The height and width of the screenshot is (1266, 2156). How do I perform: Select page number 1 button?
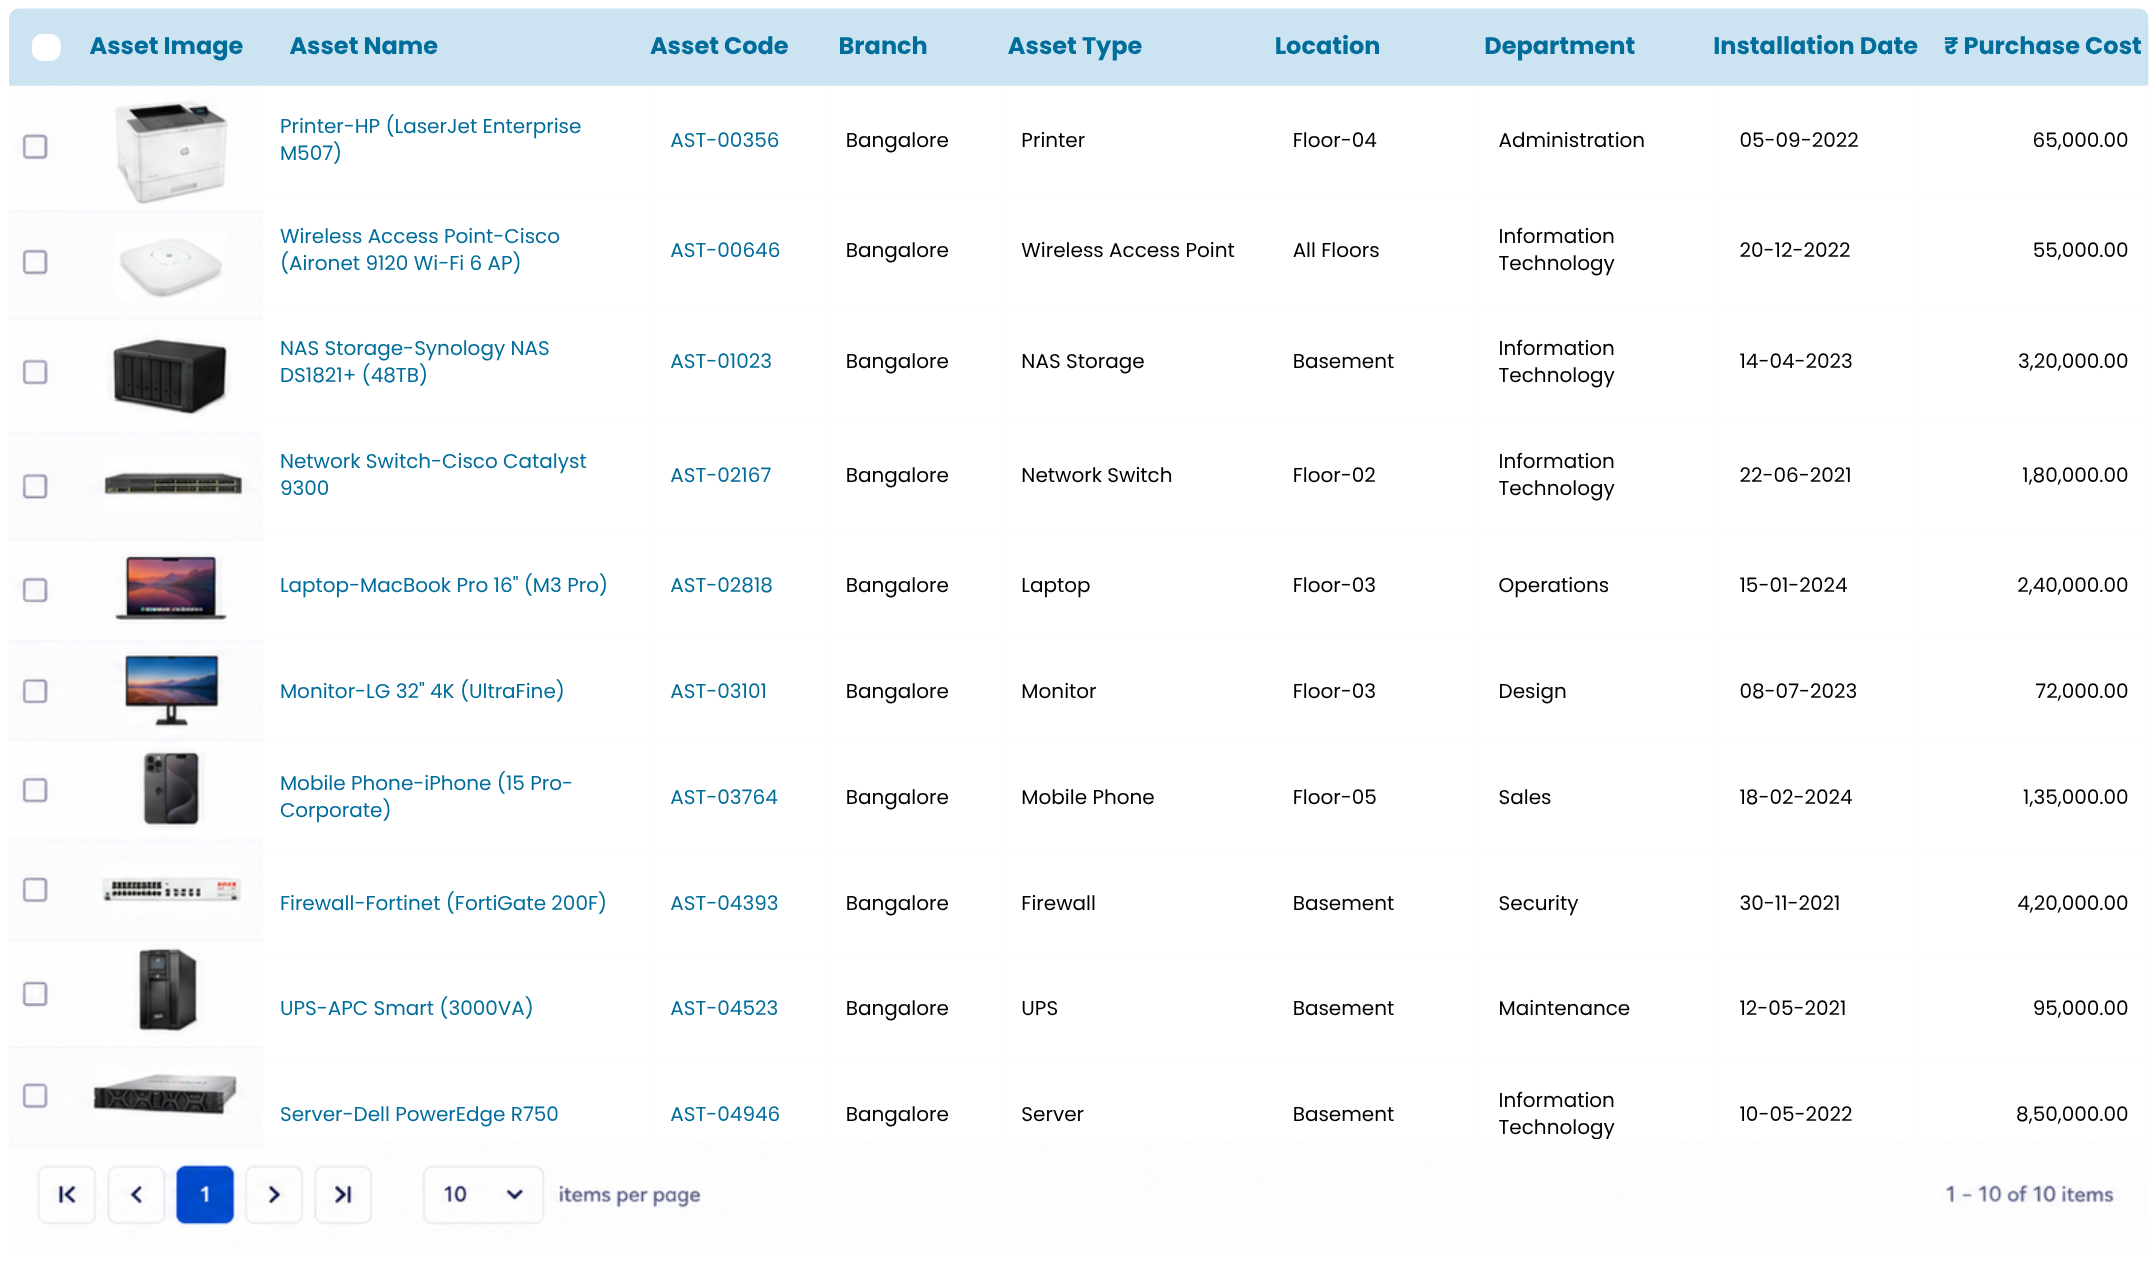205,1194
